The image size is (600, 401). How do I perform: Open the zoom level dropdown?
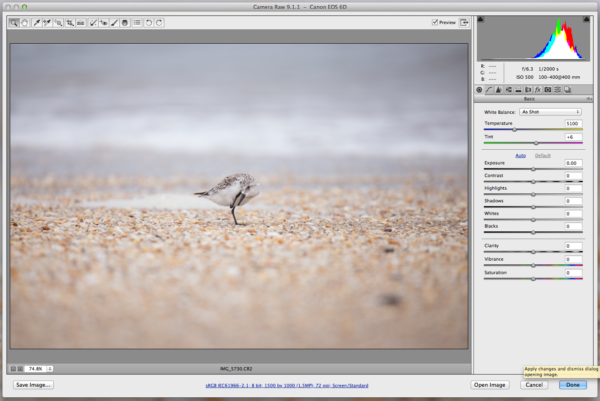pos(50,368)
